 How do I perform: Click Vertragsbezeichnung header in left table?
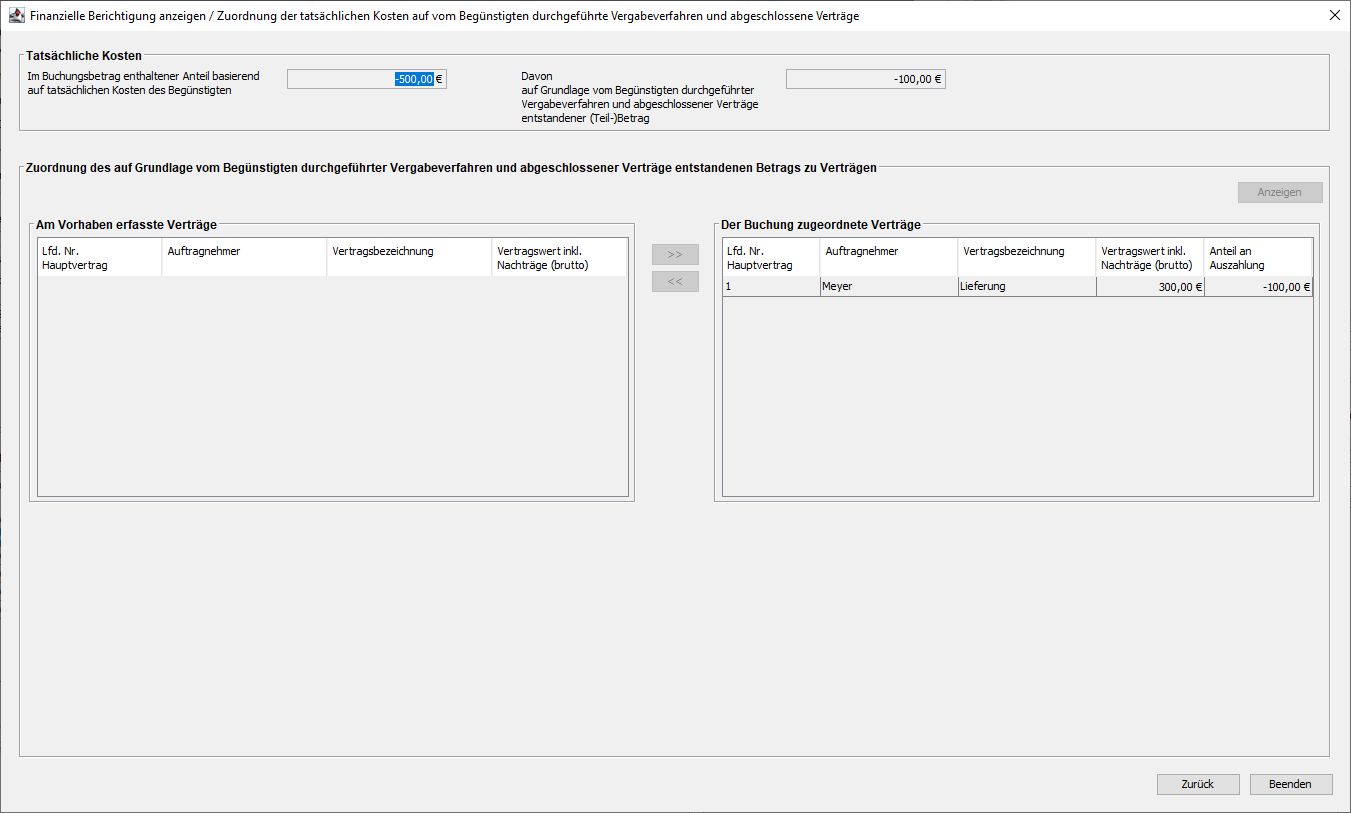[x=409, y=257]
